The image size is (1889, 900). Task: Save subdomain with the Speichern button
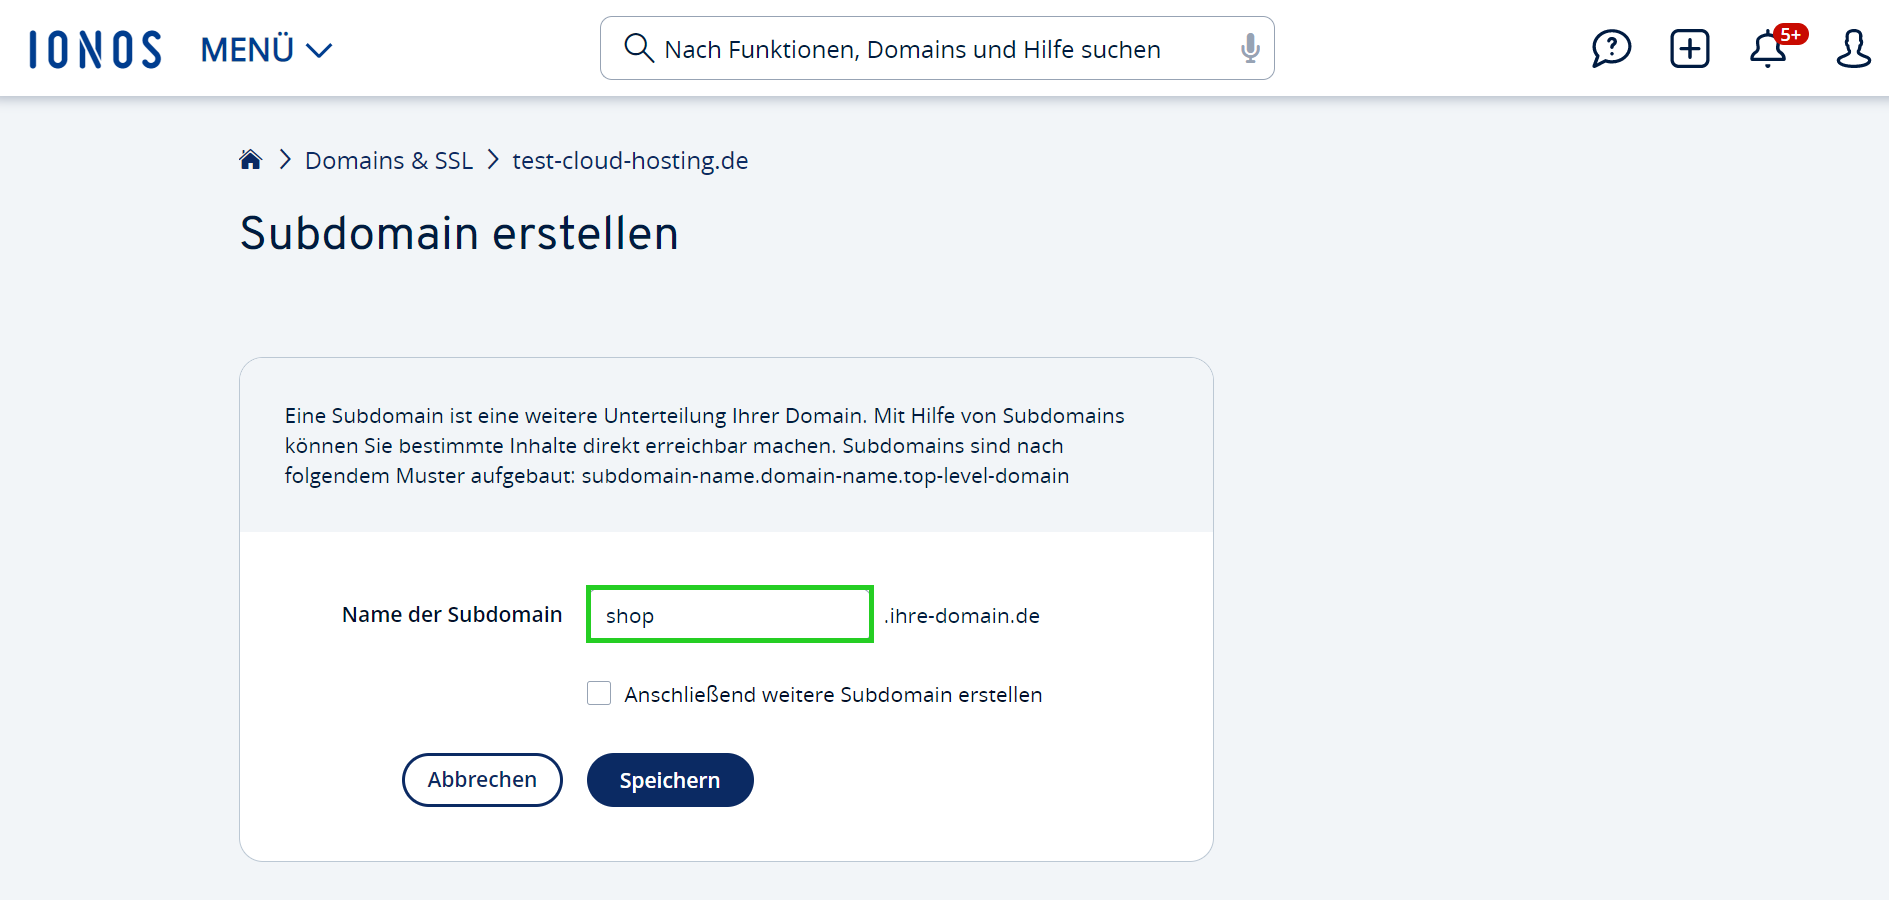[669, 780]
